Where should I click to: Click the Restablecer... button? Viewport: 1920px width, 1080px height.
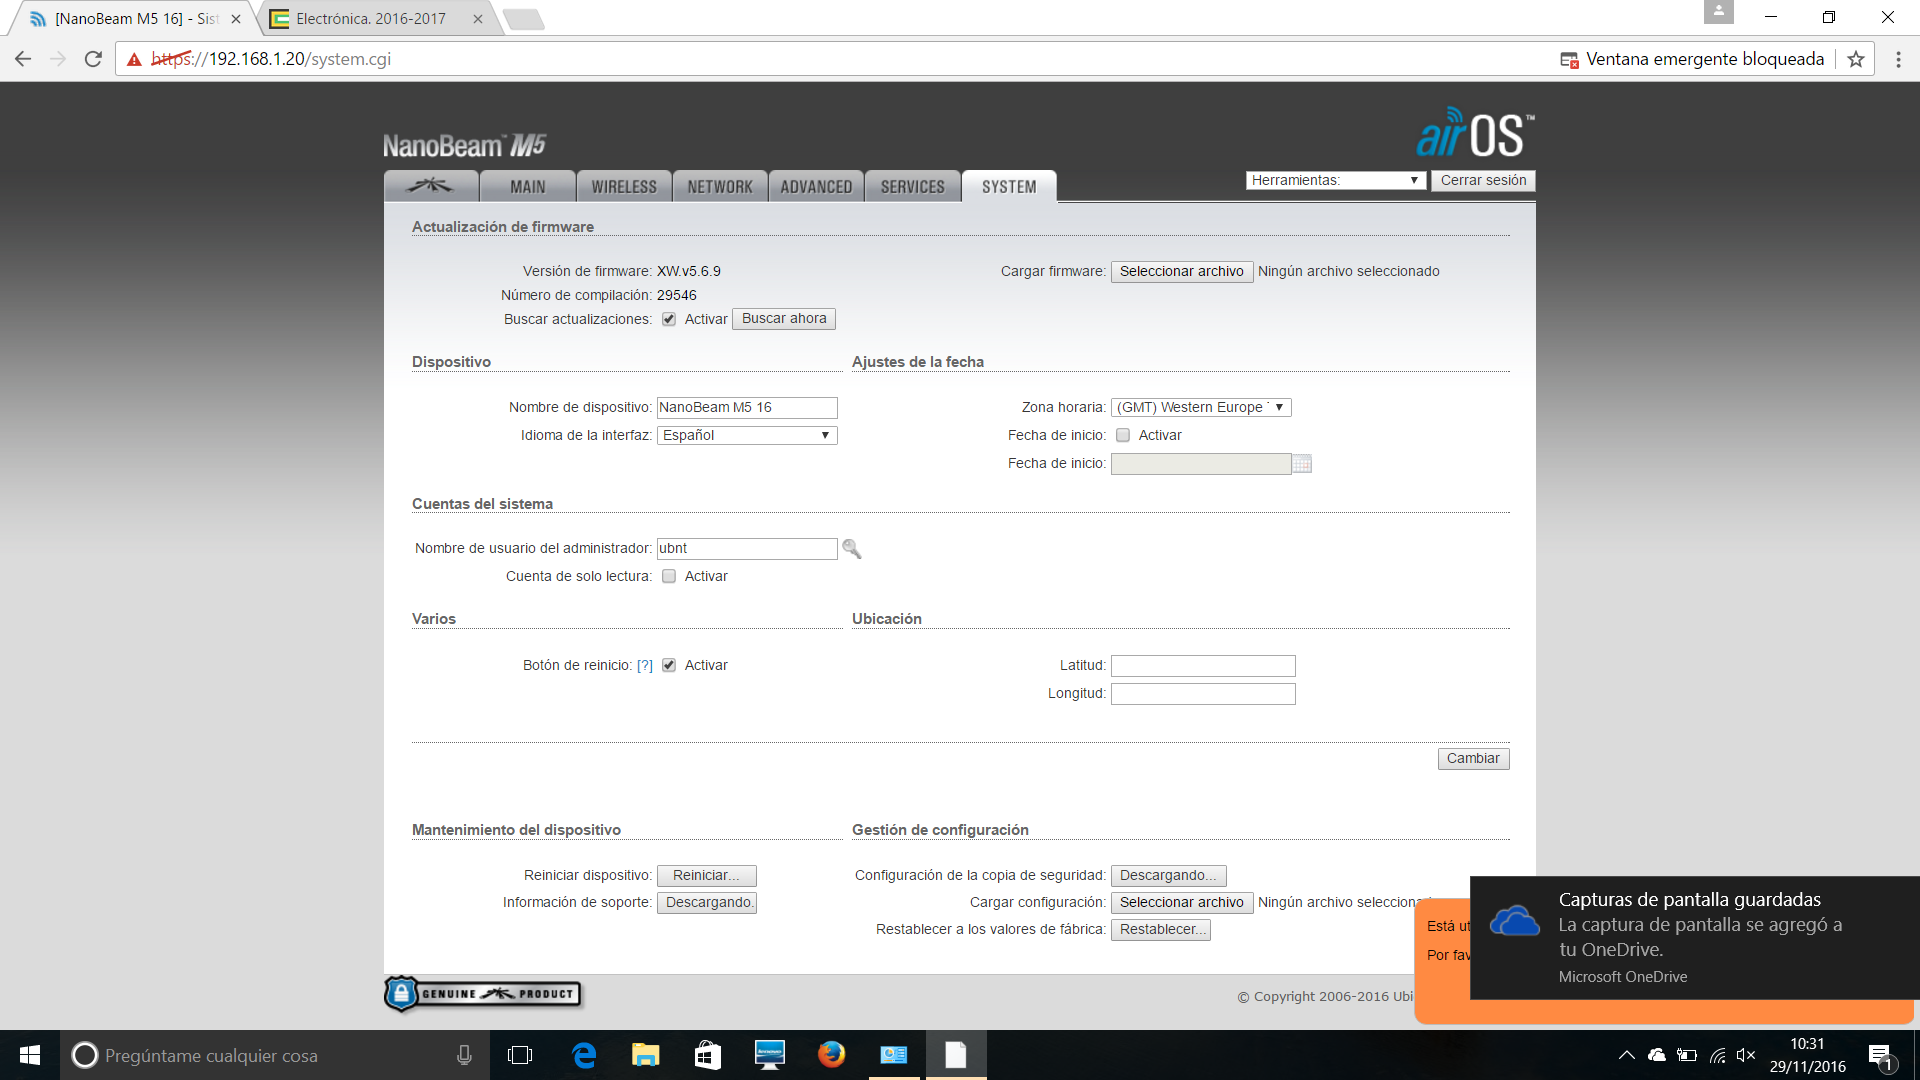(1160, 929)
